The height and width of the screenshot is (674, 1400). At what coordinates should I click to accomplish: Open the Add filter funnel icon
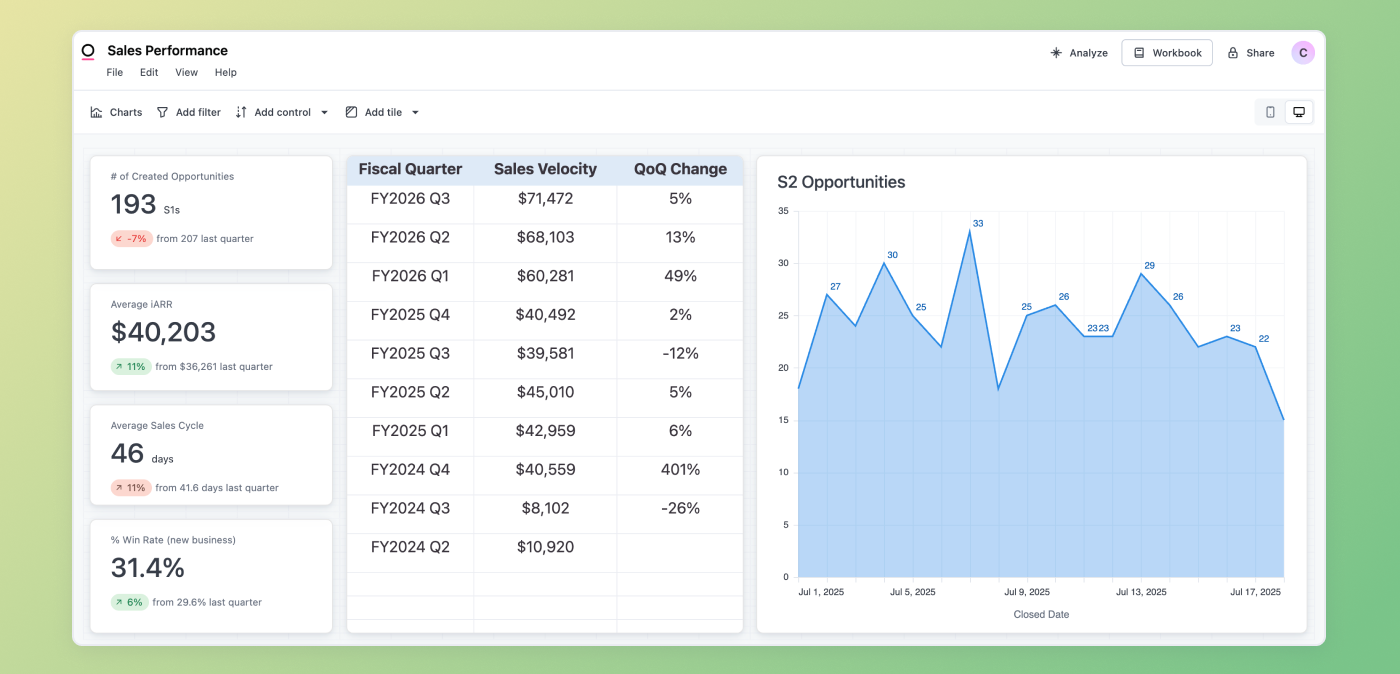(x=162, y=112)
